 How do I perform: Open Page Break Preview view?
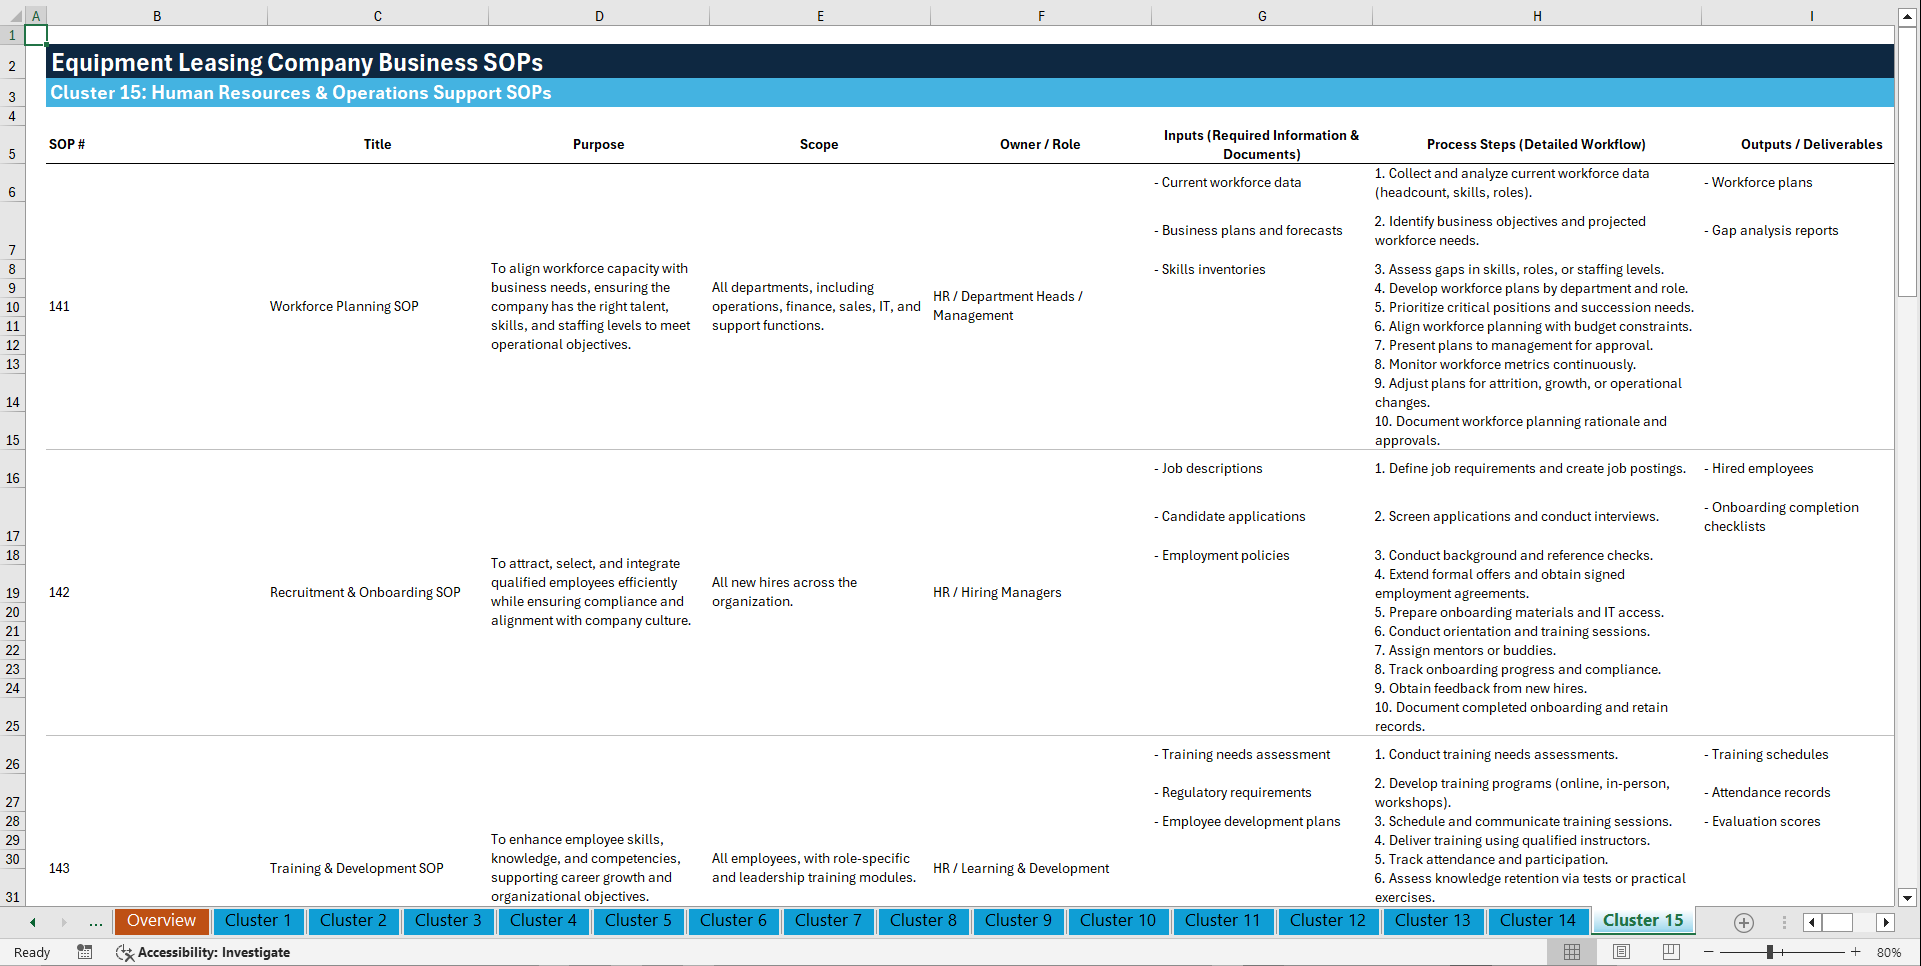(x=1671, y=952)
